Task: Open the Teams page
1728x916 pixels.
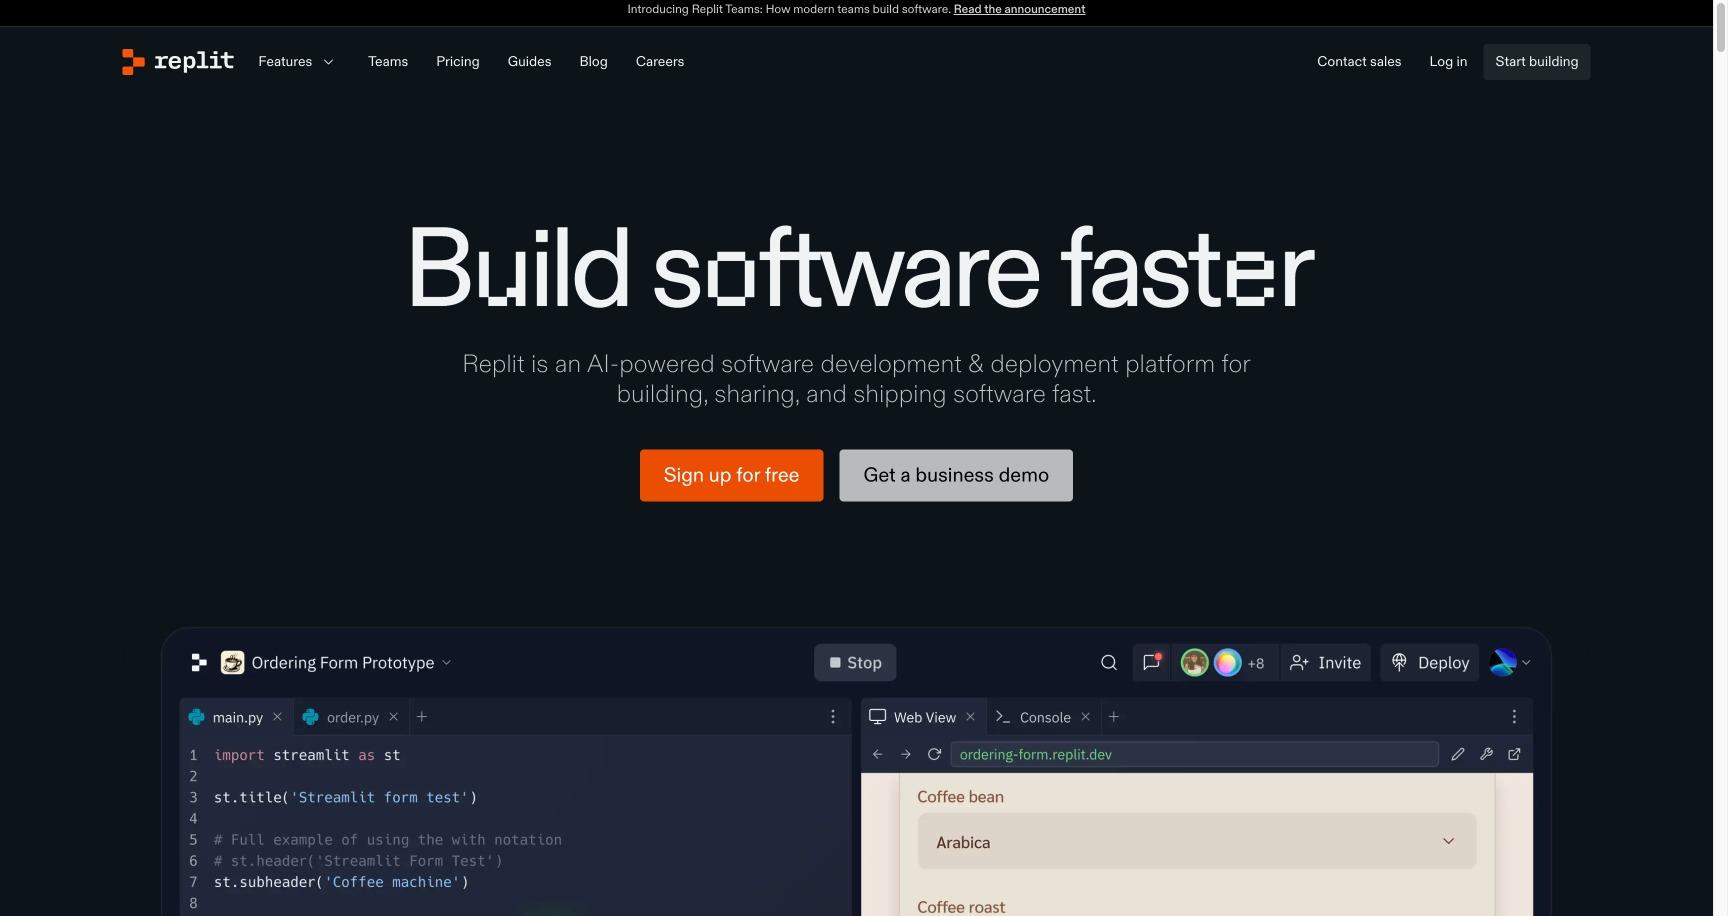Action: [x=388, y=61]
